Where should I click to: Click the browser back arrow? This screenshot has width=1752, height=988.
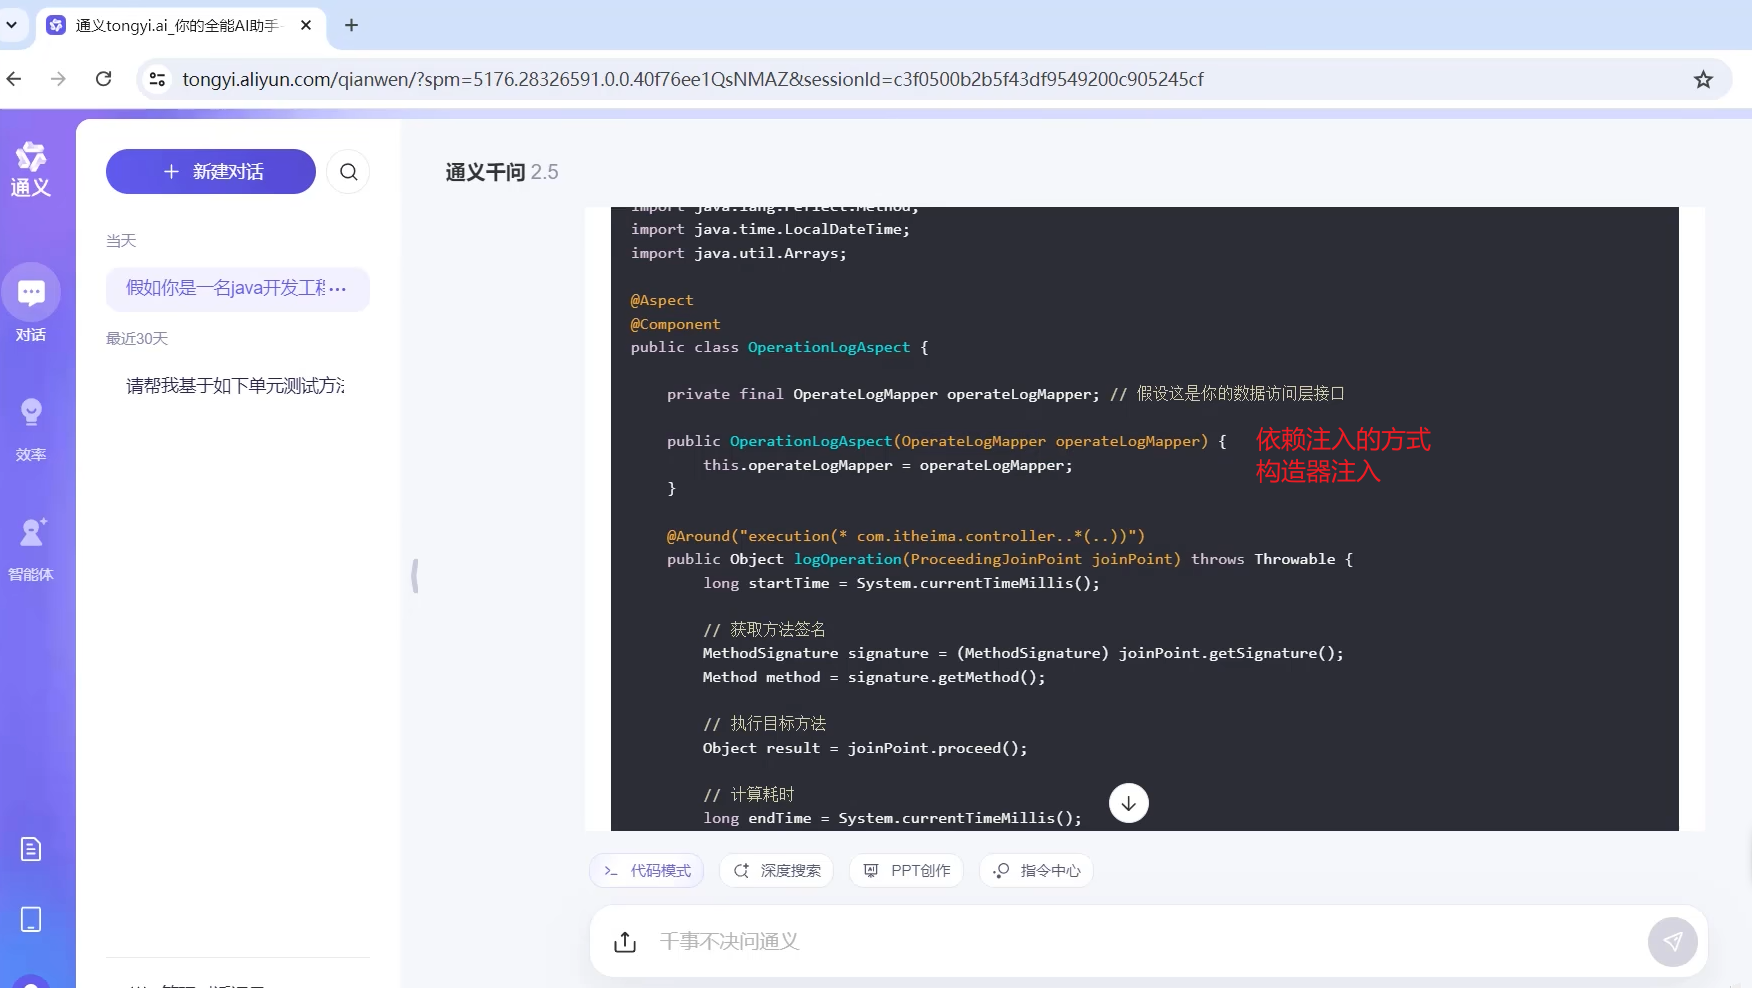14,79
